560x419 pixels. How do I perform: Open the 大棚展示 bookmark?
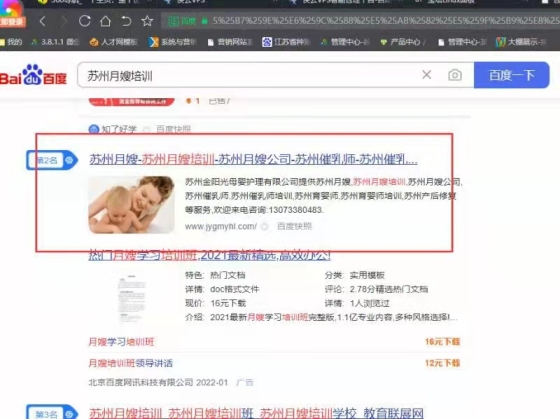(x=521, y=42)
